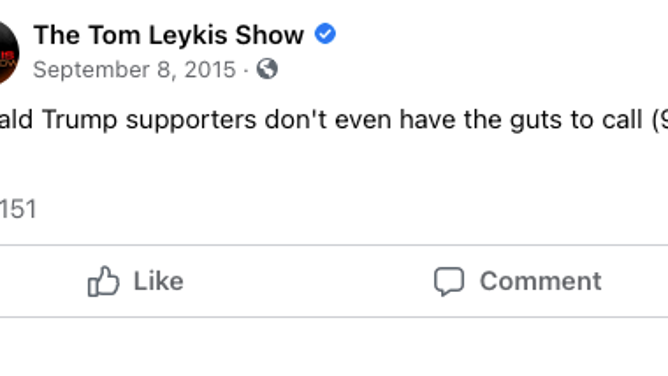The height and width of the screenshot is (376, 668).
Task: Click the word supporters in the post text
Action: coord(191,121)
